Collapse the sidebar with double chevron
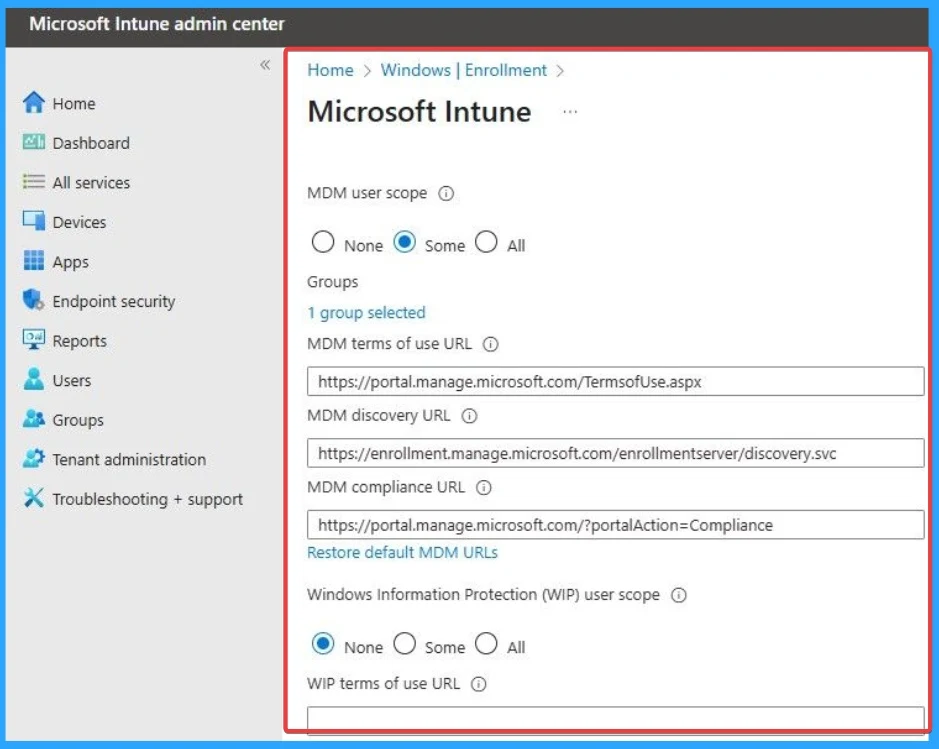Screen dimensions: 939x749 265,65
